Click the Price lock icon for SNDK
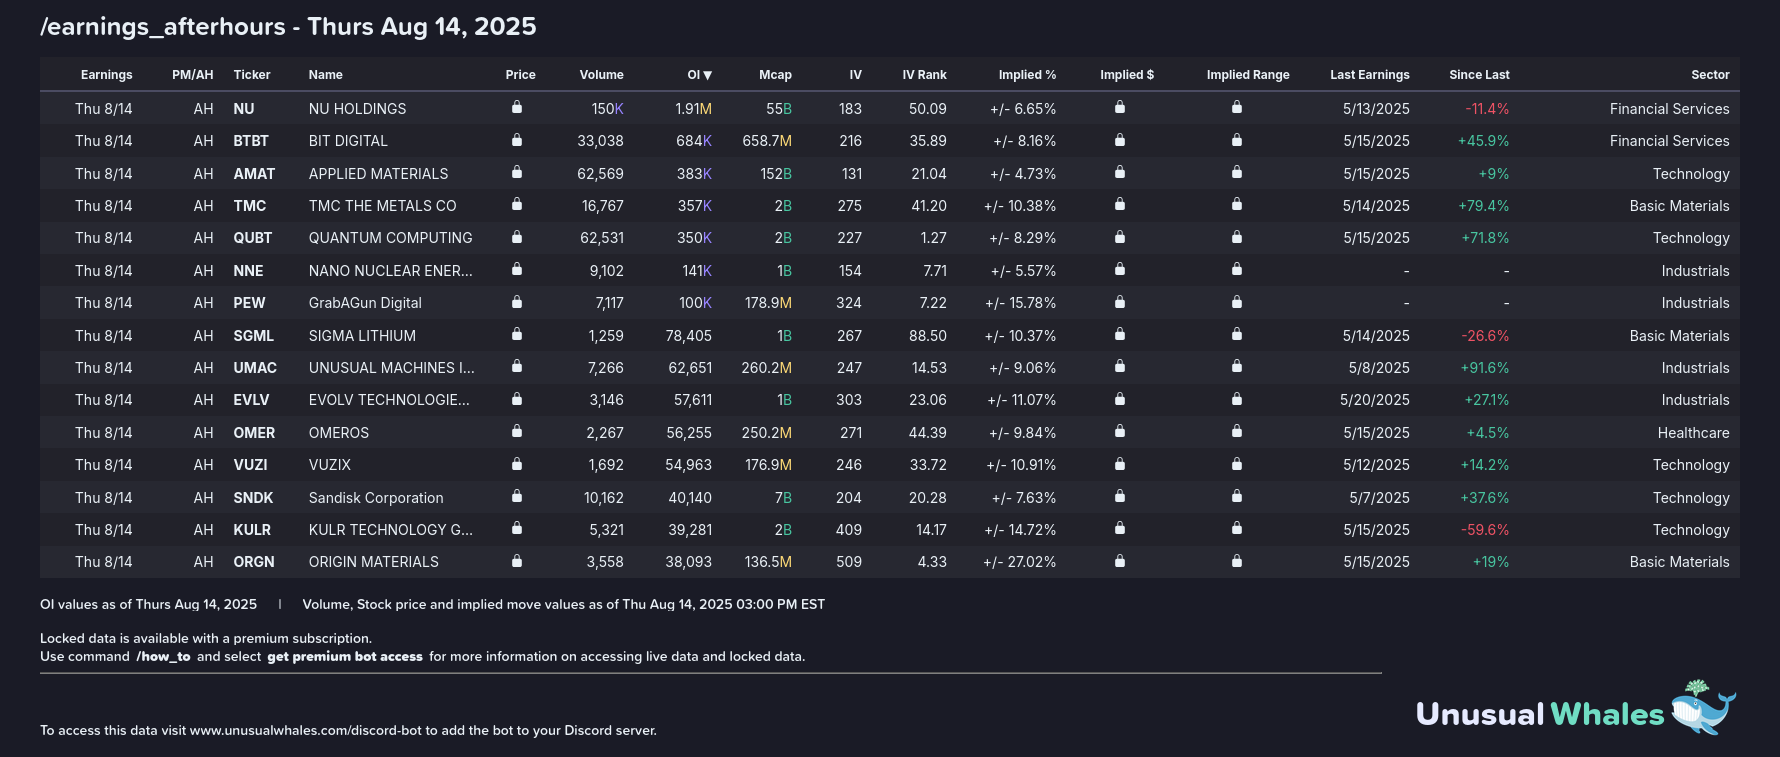1780x757 pixels. coord(517,496)
